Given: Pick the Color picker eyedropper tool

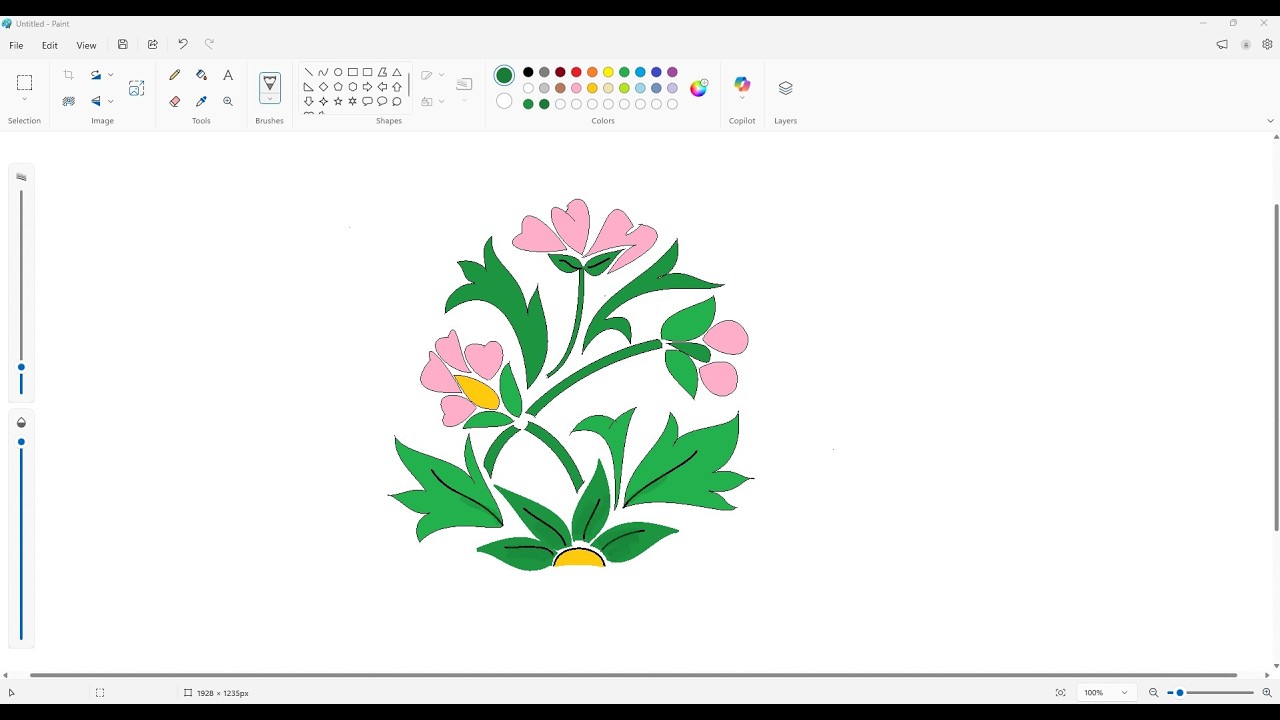Looking at the screenshot, I should [201, 101].
